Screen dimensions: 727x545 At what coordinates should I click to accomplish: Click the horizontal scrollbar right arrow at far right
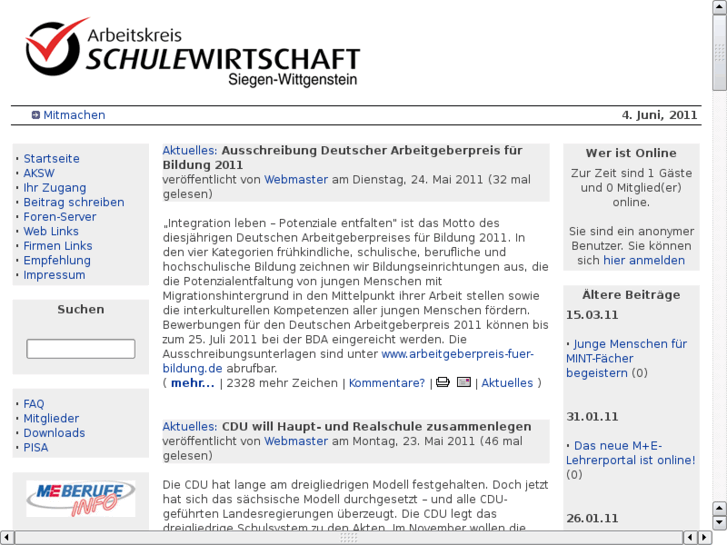coord(705,538)
